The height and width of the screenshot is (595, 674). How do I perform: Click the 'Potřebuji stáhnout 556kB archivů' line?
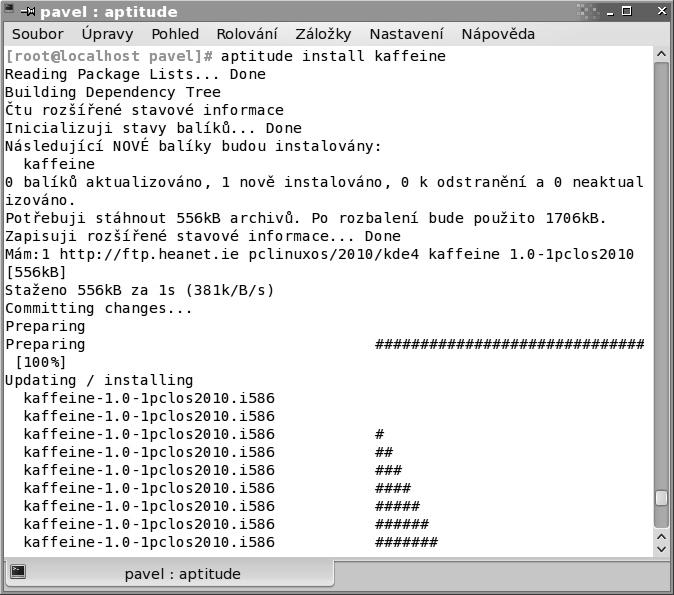306,218
